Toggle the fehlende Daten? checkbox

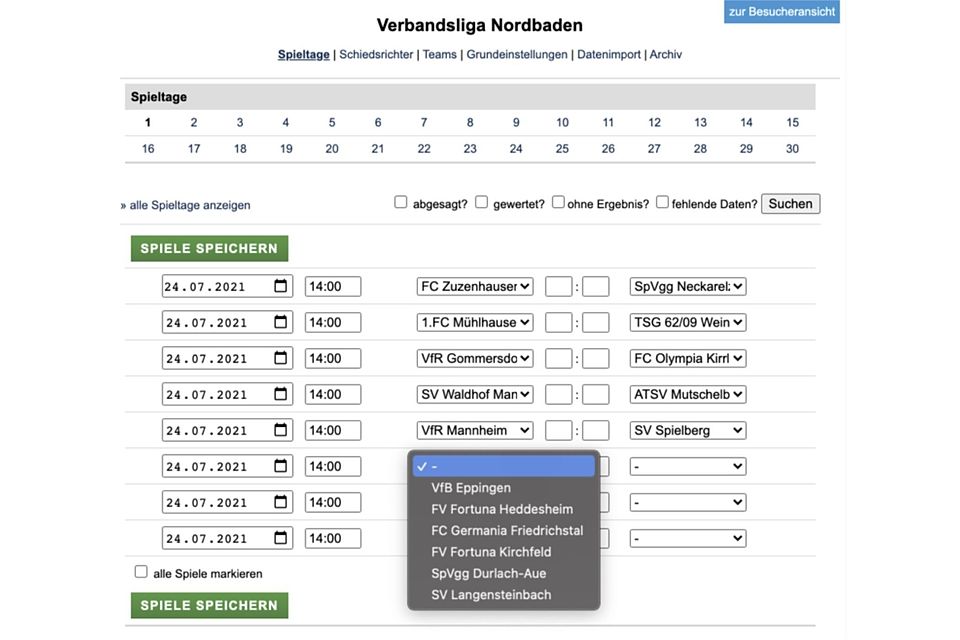tap(662, 202)
